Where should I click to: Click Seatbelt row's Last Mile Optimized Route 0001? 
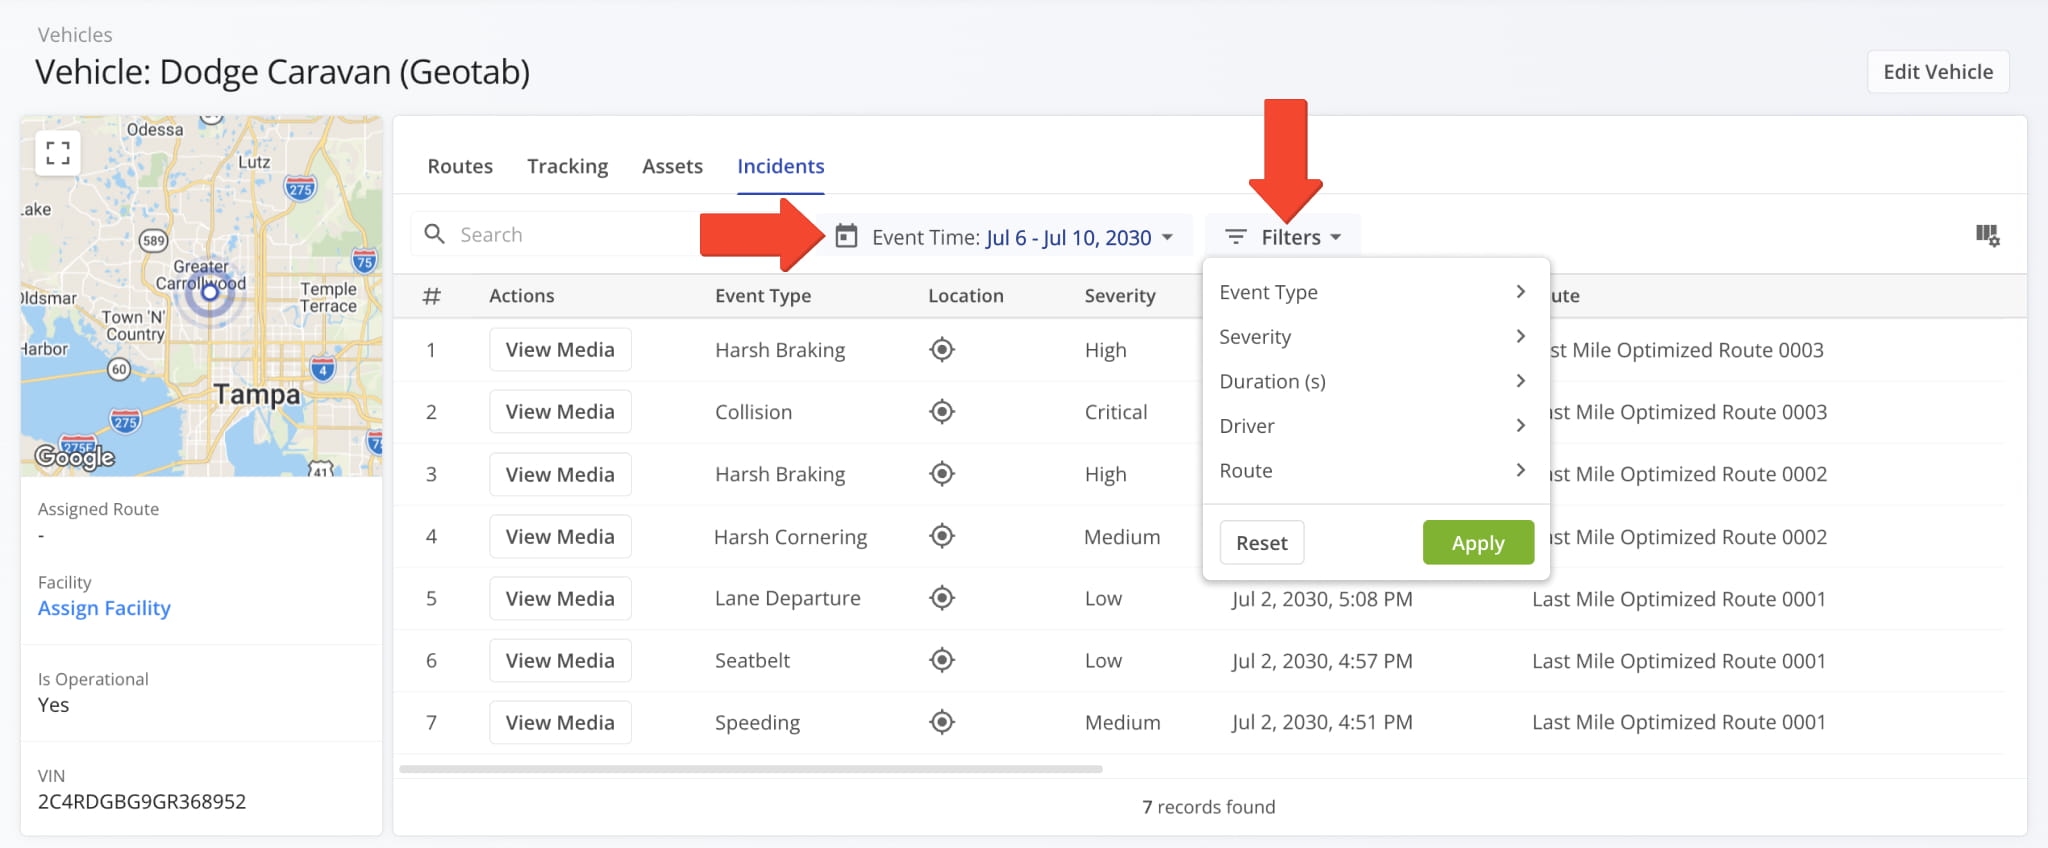click(1679, 661)
